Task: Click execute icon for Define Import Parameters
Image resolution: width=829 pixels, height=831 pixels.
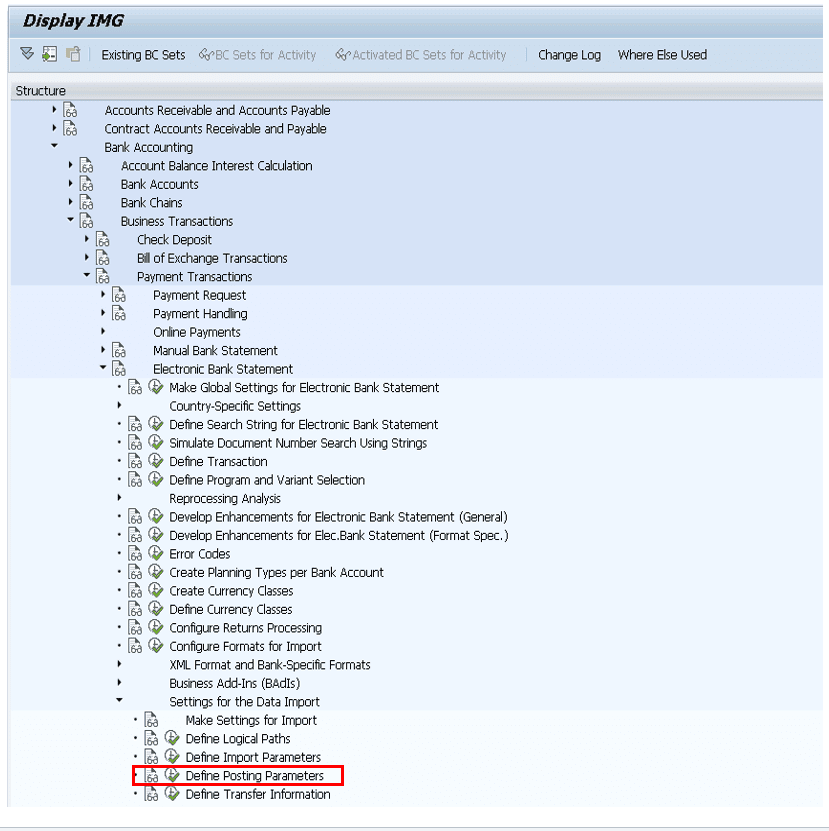Action: [x=172, y=757]
